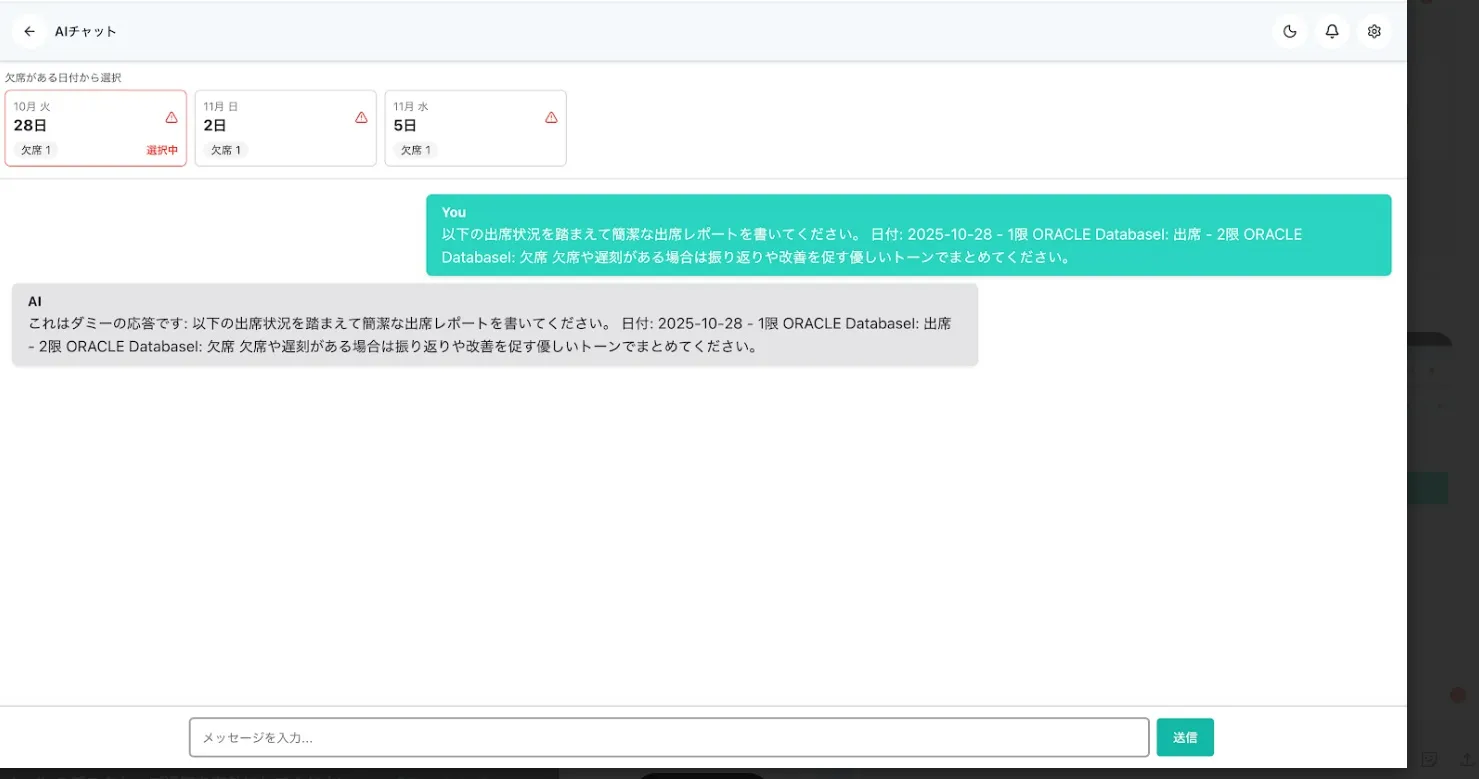The image size is (1479, 779).
Task: Open settings with the gear icon
Action: click(x=1374, y=31)
